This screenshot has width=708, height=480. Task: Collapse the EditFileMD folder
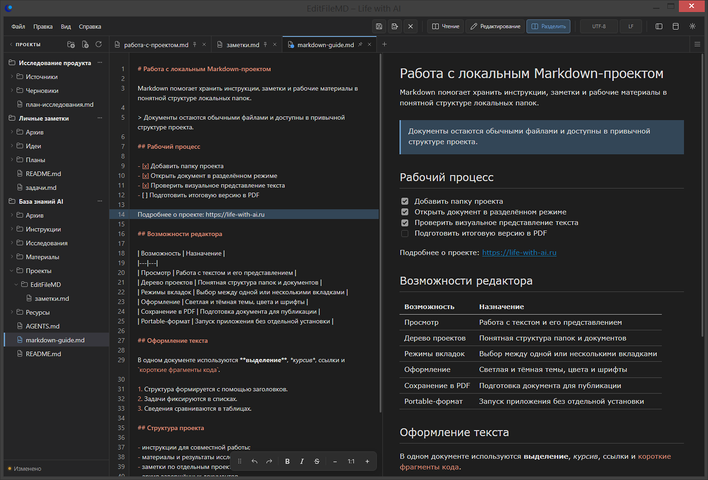coord(16,284)
